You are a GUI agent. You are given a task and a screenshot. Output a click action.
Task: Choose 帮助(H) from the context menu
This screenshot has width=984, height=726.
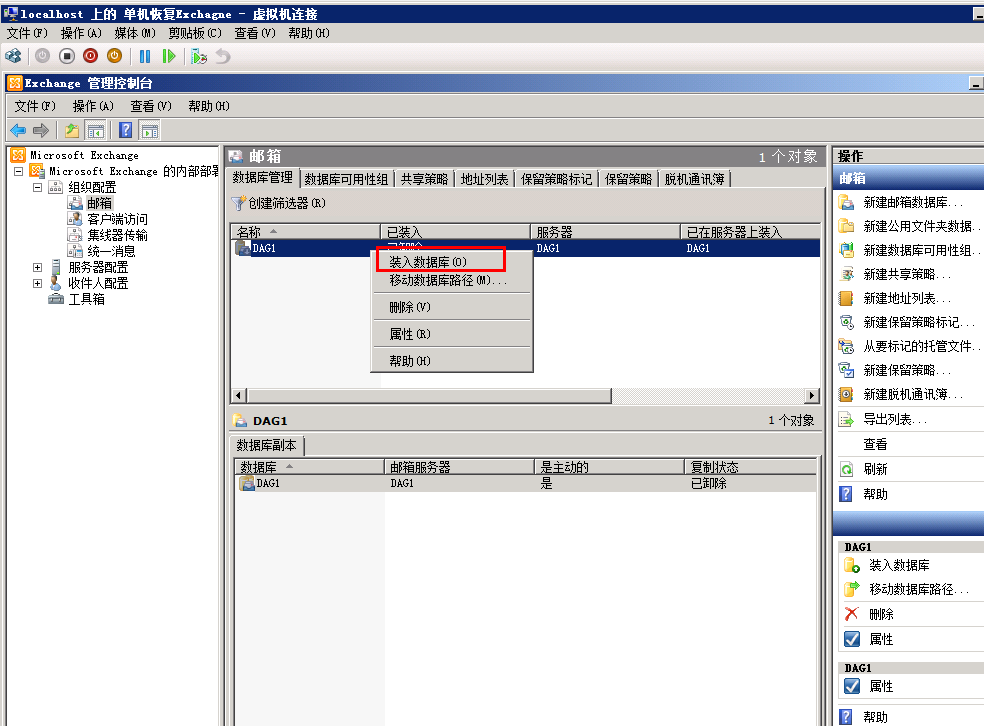(451, 361)
